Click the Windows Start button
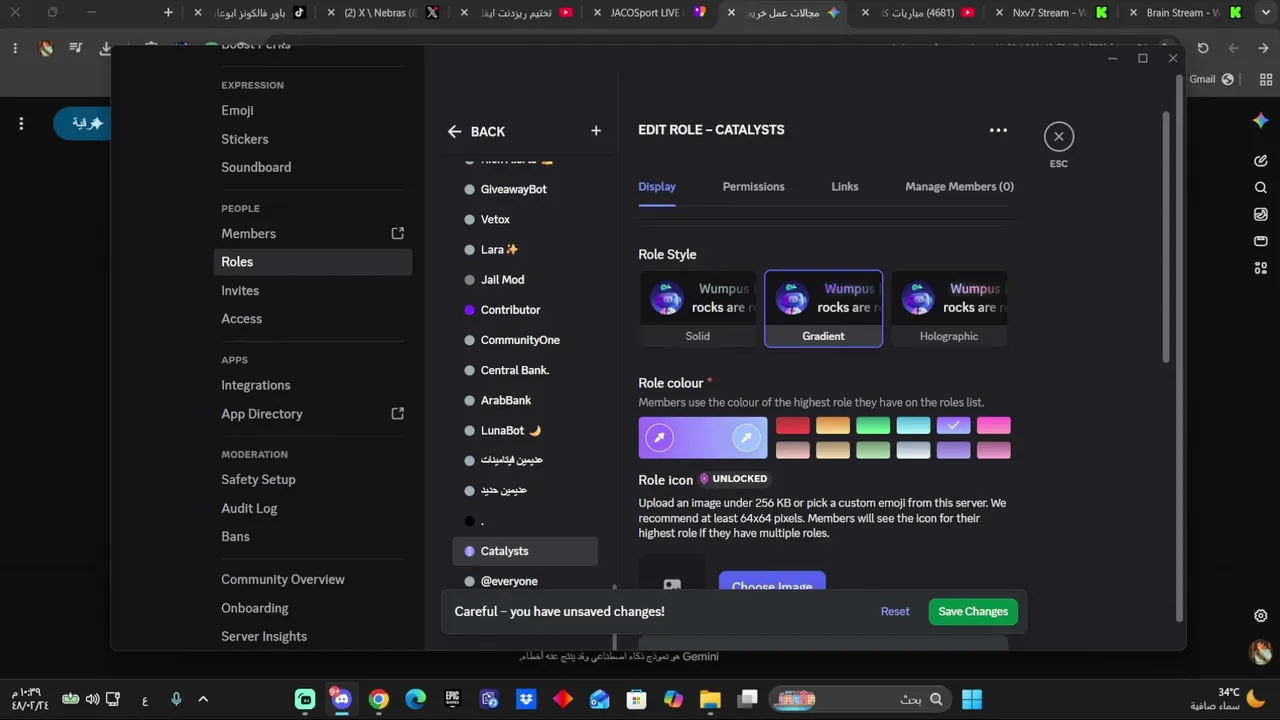The image size is (1280, 720). click(x=971, y=699)
